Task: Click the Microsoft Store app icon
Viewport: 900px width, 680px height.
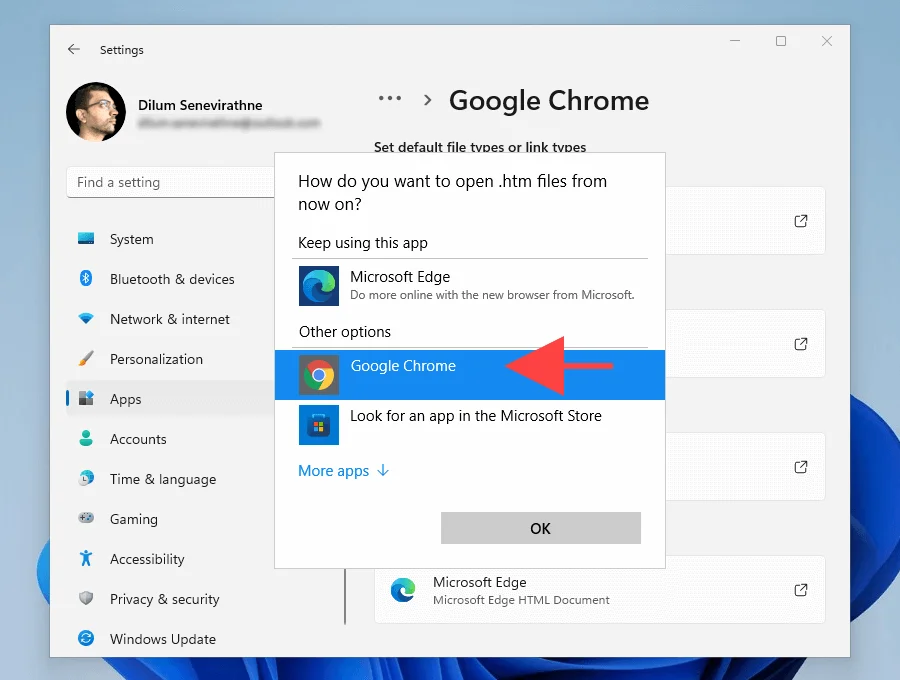Action: coord(319,425)
